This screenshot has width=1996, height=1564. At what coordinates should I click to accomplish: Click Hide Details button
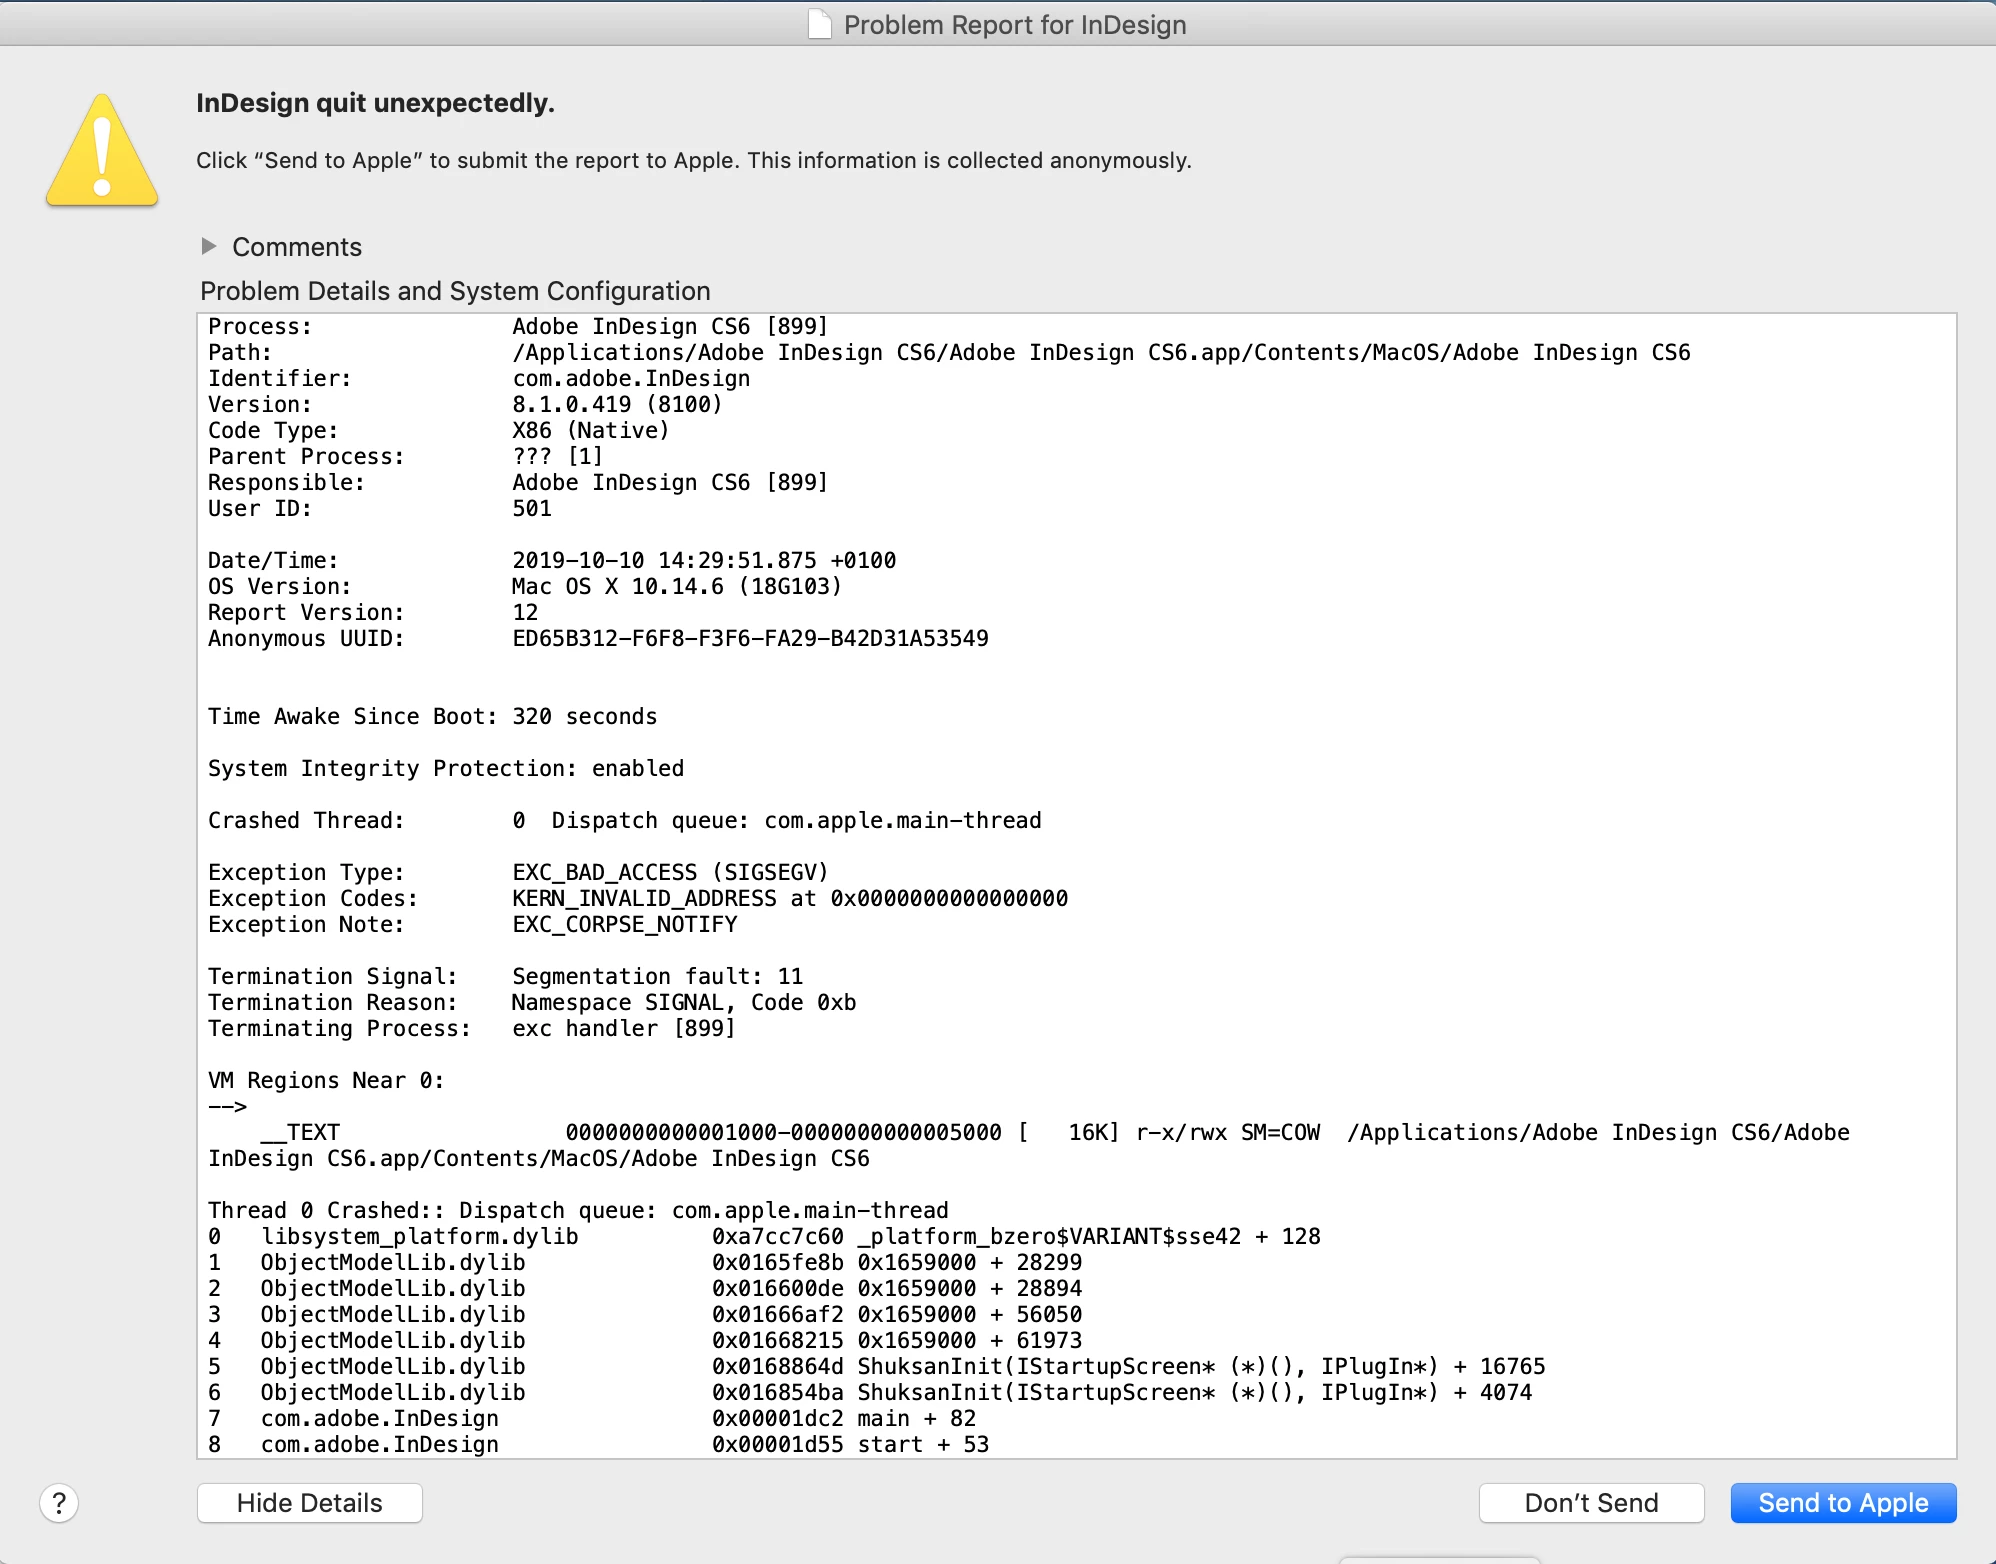pyautogui.click(x=309, y=1502)
